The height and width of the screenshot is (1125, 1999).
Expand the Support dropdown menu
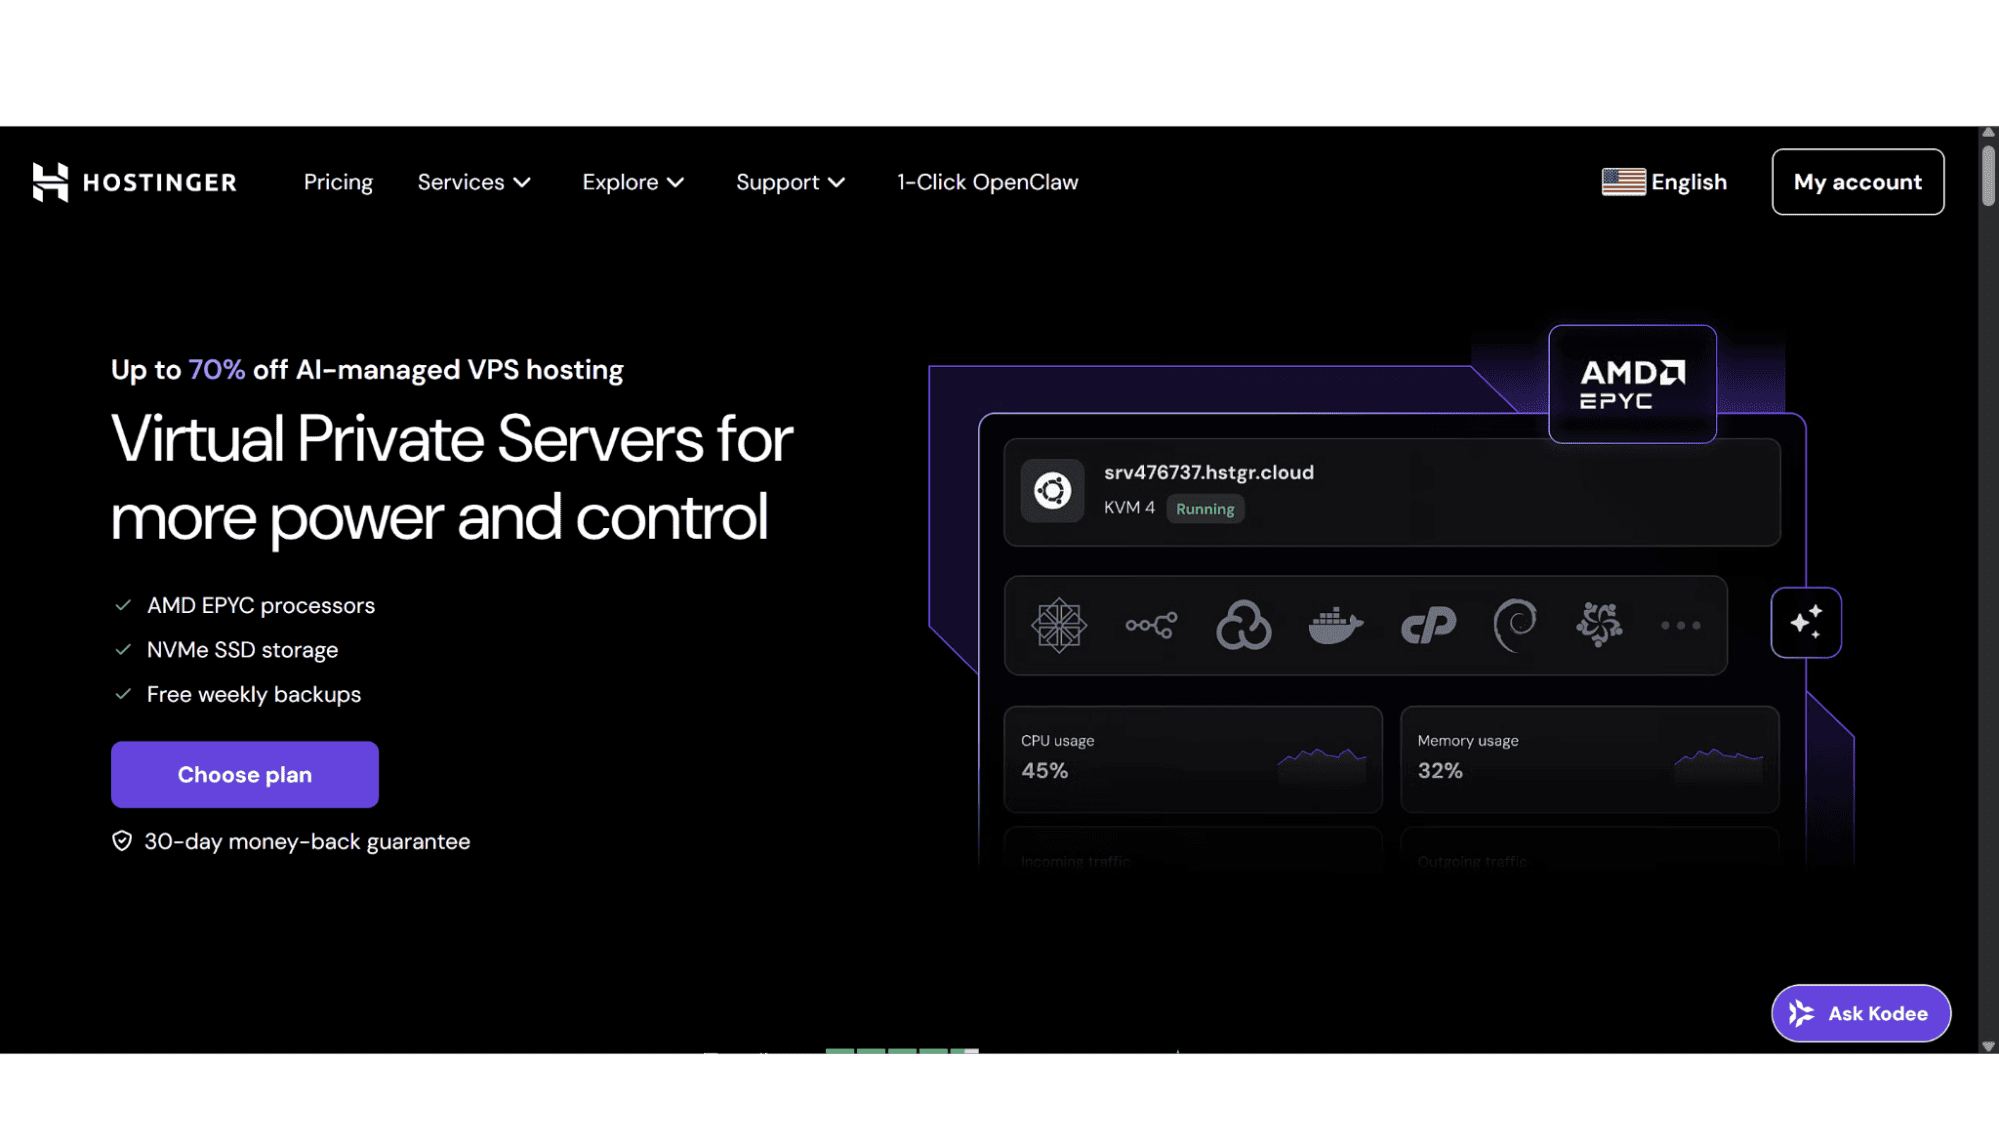click(791, 182)
